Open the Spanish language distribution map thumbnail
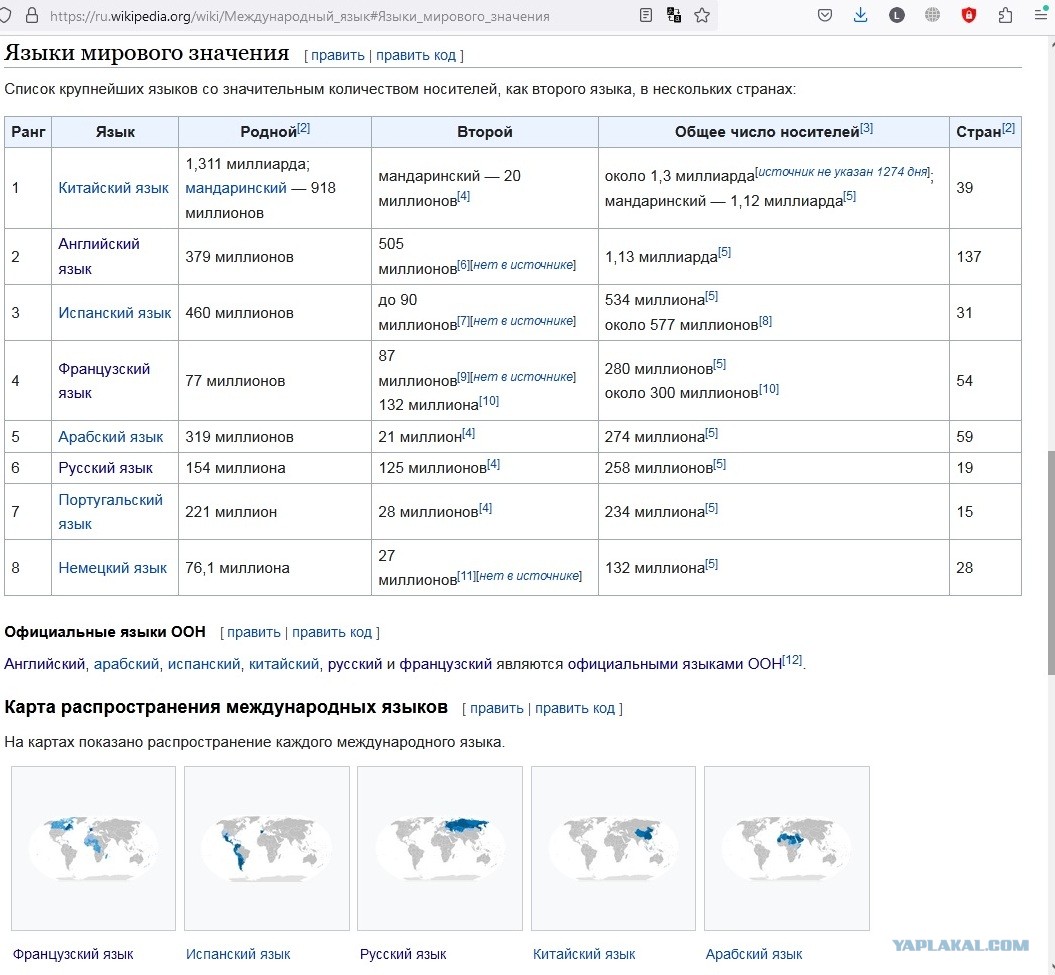The height and width of the screenshot is (975, 1055). (266, 848)
